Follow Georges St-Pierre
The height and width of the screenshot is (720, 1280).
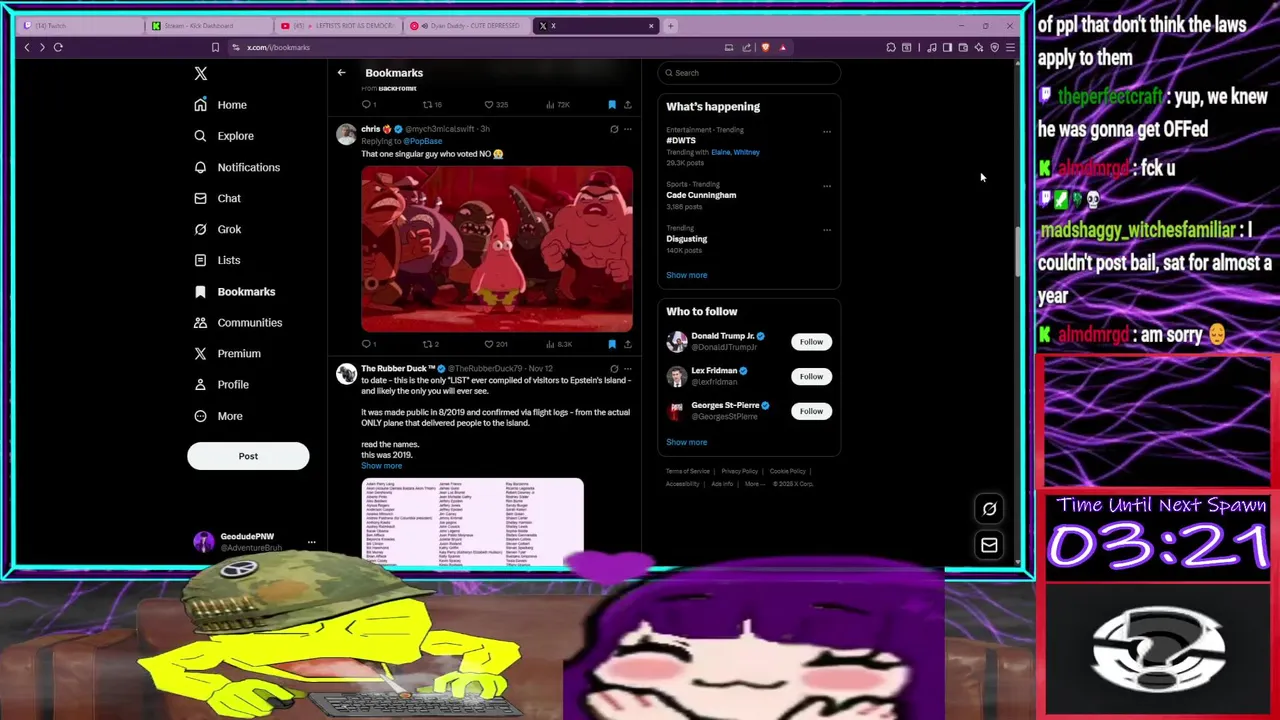(811, 411)
